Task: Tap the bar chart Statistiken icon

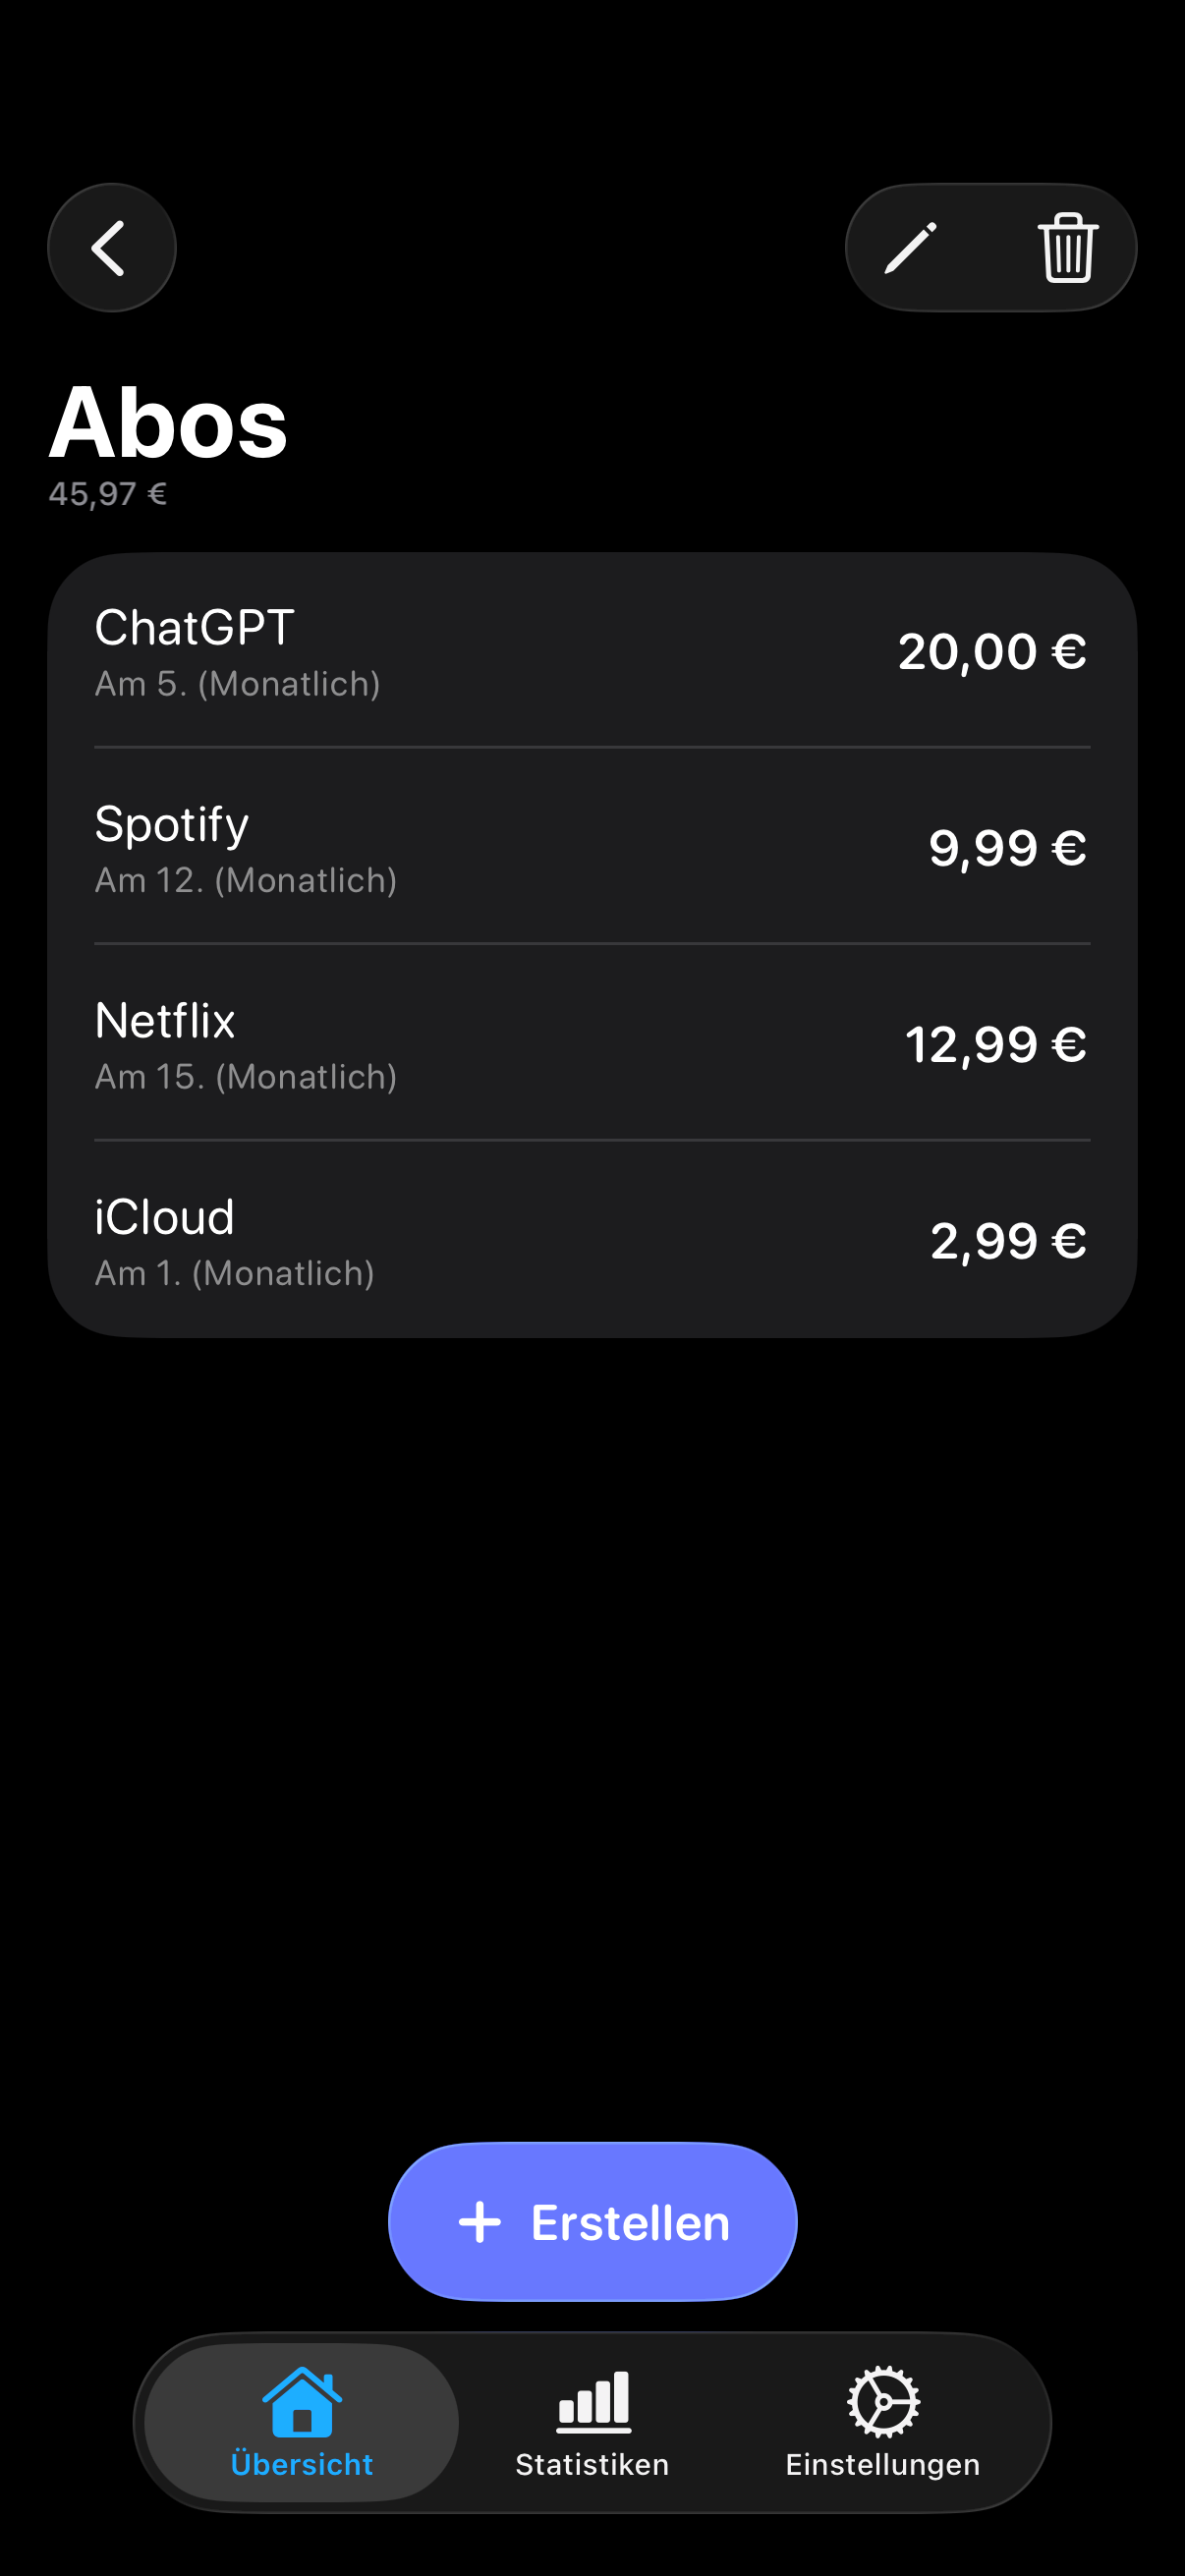Action: tap(593, 2402)
